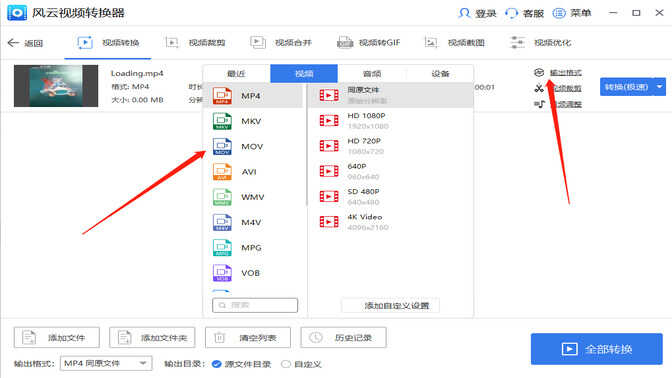
Task: Click the format list scrollbar
Action: tap(306, 144)
